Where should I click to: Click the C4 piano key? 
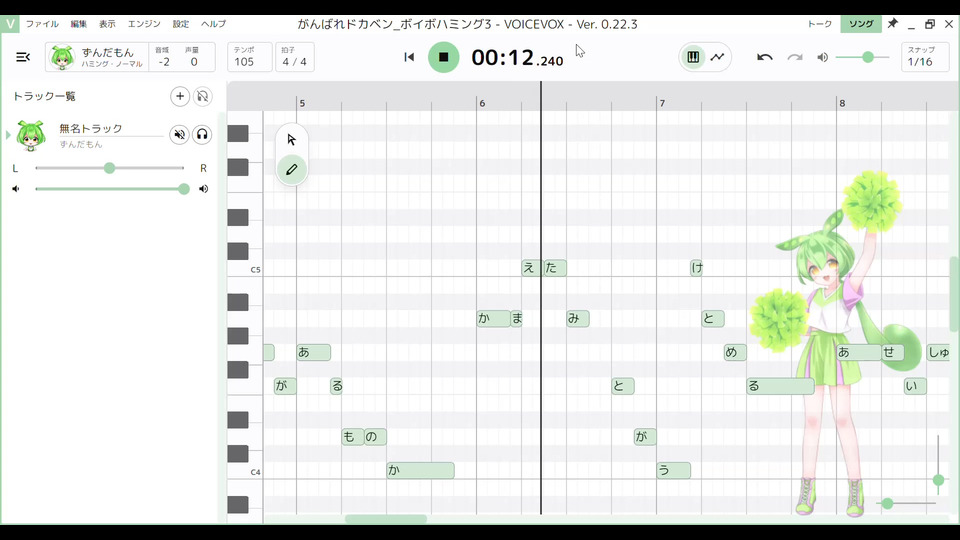[245, 471]
